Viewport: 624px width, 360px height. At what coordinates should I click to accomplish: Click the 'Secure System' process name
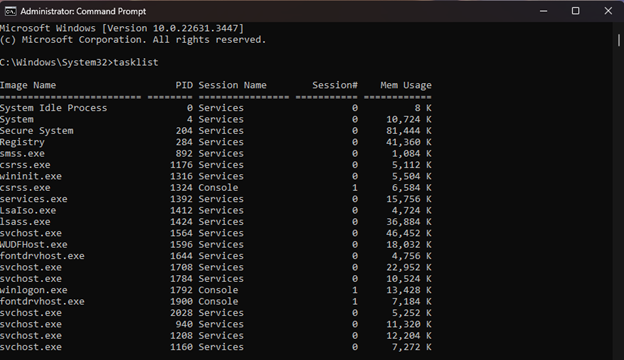click(x=37, y=131)
